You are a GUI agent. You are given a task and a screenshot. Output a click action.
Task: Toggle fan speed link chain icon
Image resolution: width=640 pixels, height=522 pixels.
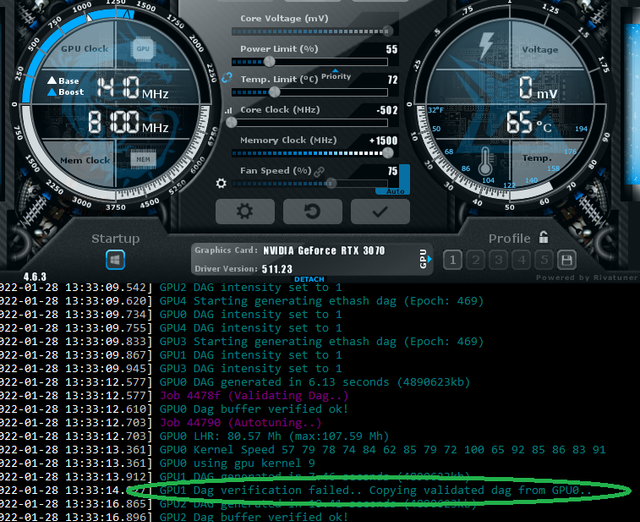(x=319, y=172)
